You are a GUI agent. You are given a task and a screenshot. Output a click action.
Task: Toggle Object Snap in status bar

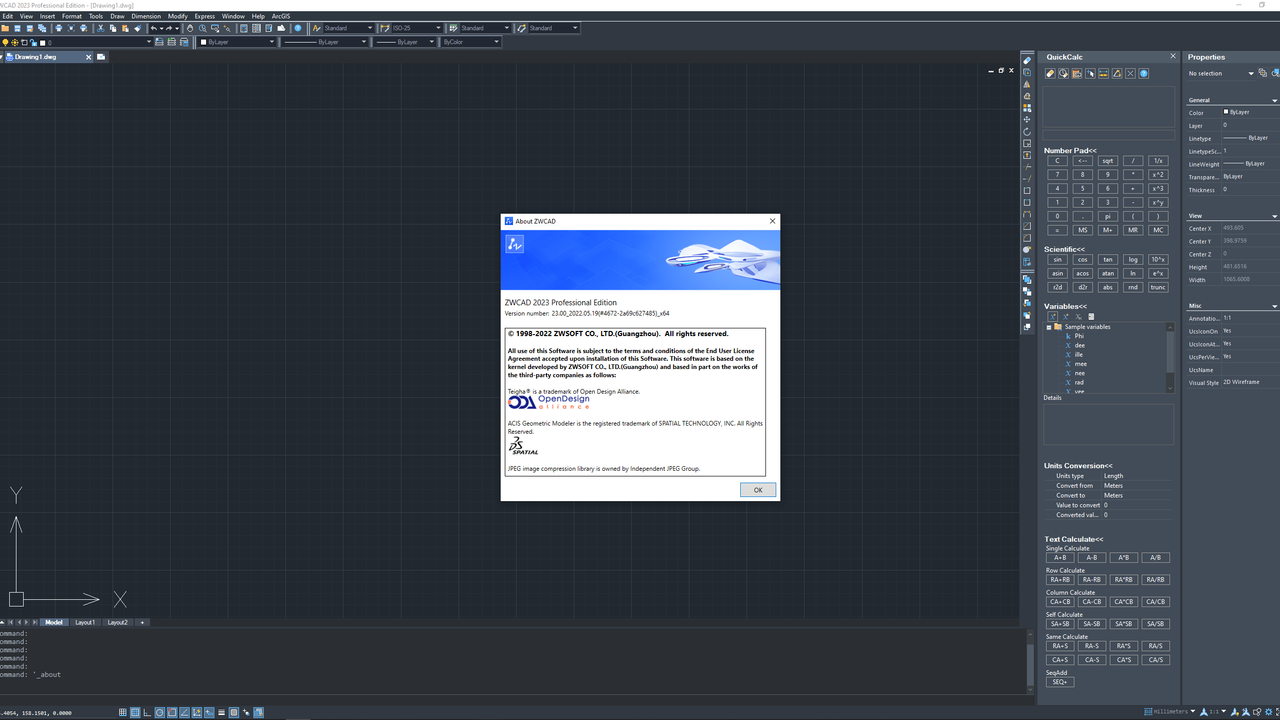point(172,712)
